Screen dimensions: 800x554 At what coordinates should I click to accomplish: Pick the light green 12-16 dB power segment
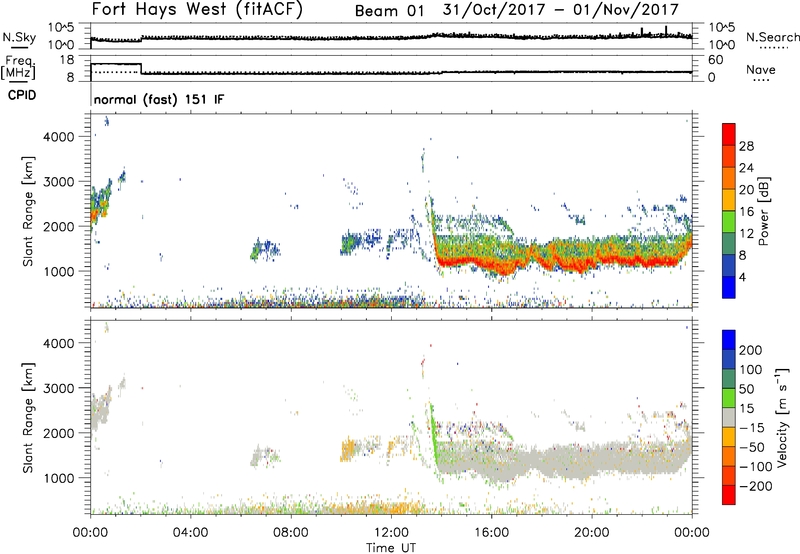pos(729,222)
